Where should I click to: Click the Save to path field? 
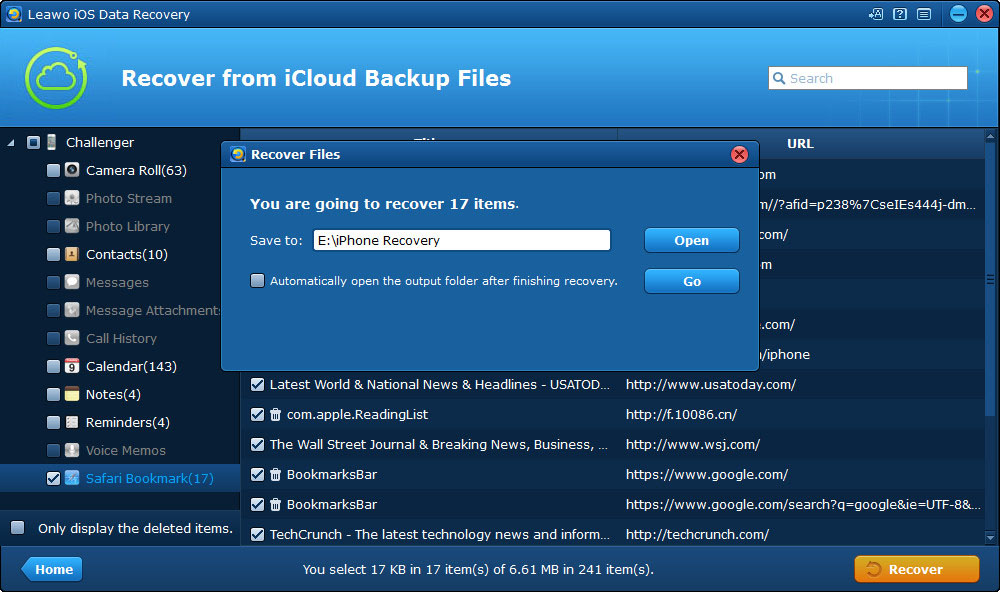coord(461,240)
